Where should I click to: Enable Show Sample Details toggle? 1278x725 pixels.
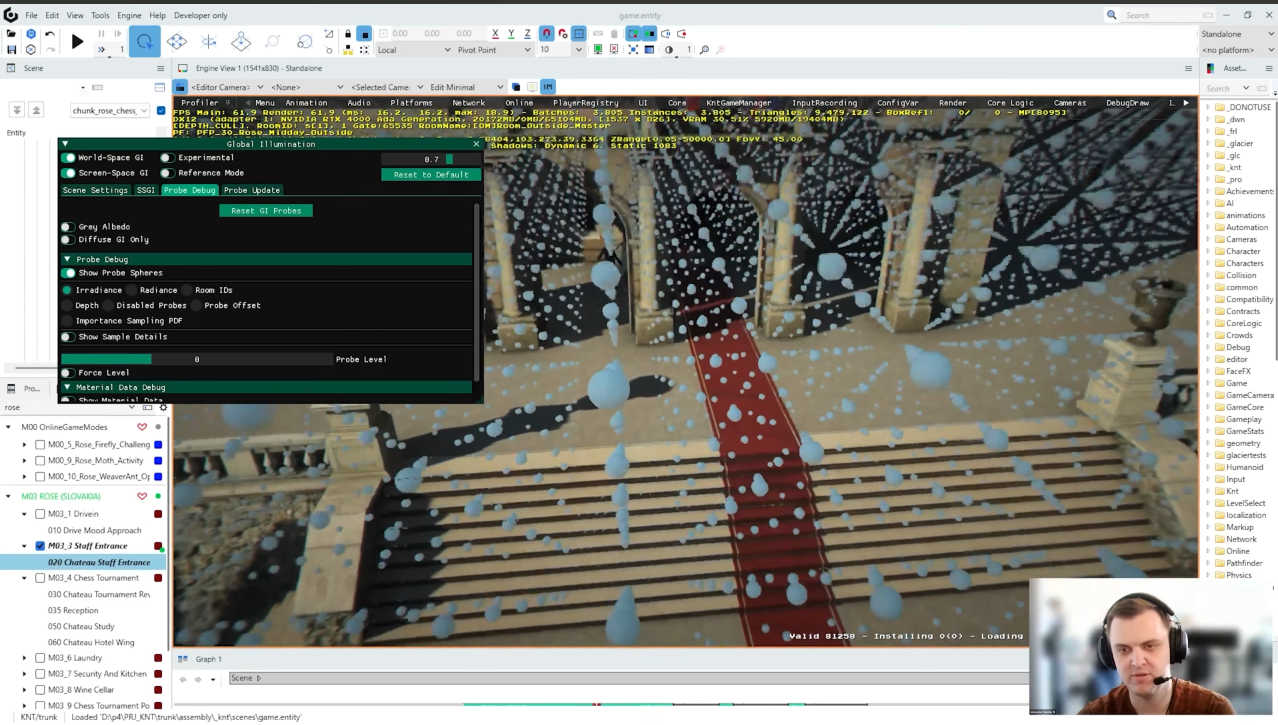67,337
